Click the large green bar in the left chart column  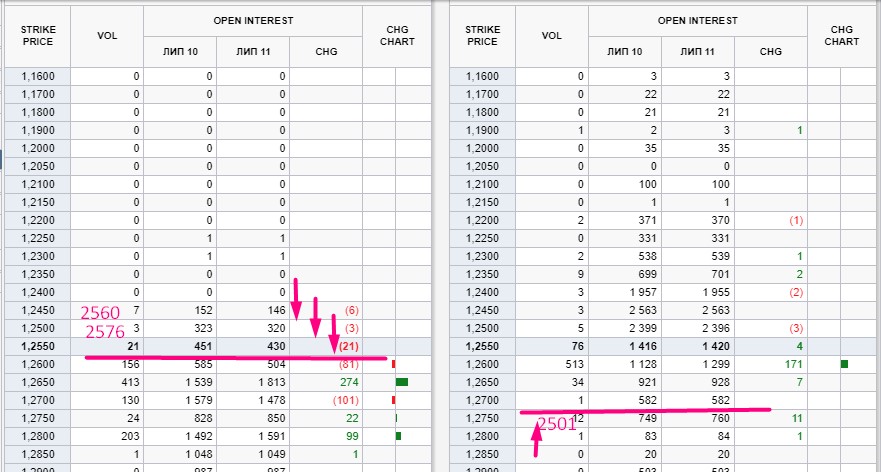pyautogui.click(x=402, y=382)
